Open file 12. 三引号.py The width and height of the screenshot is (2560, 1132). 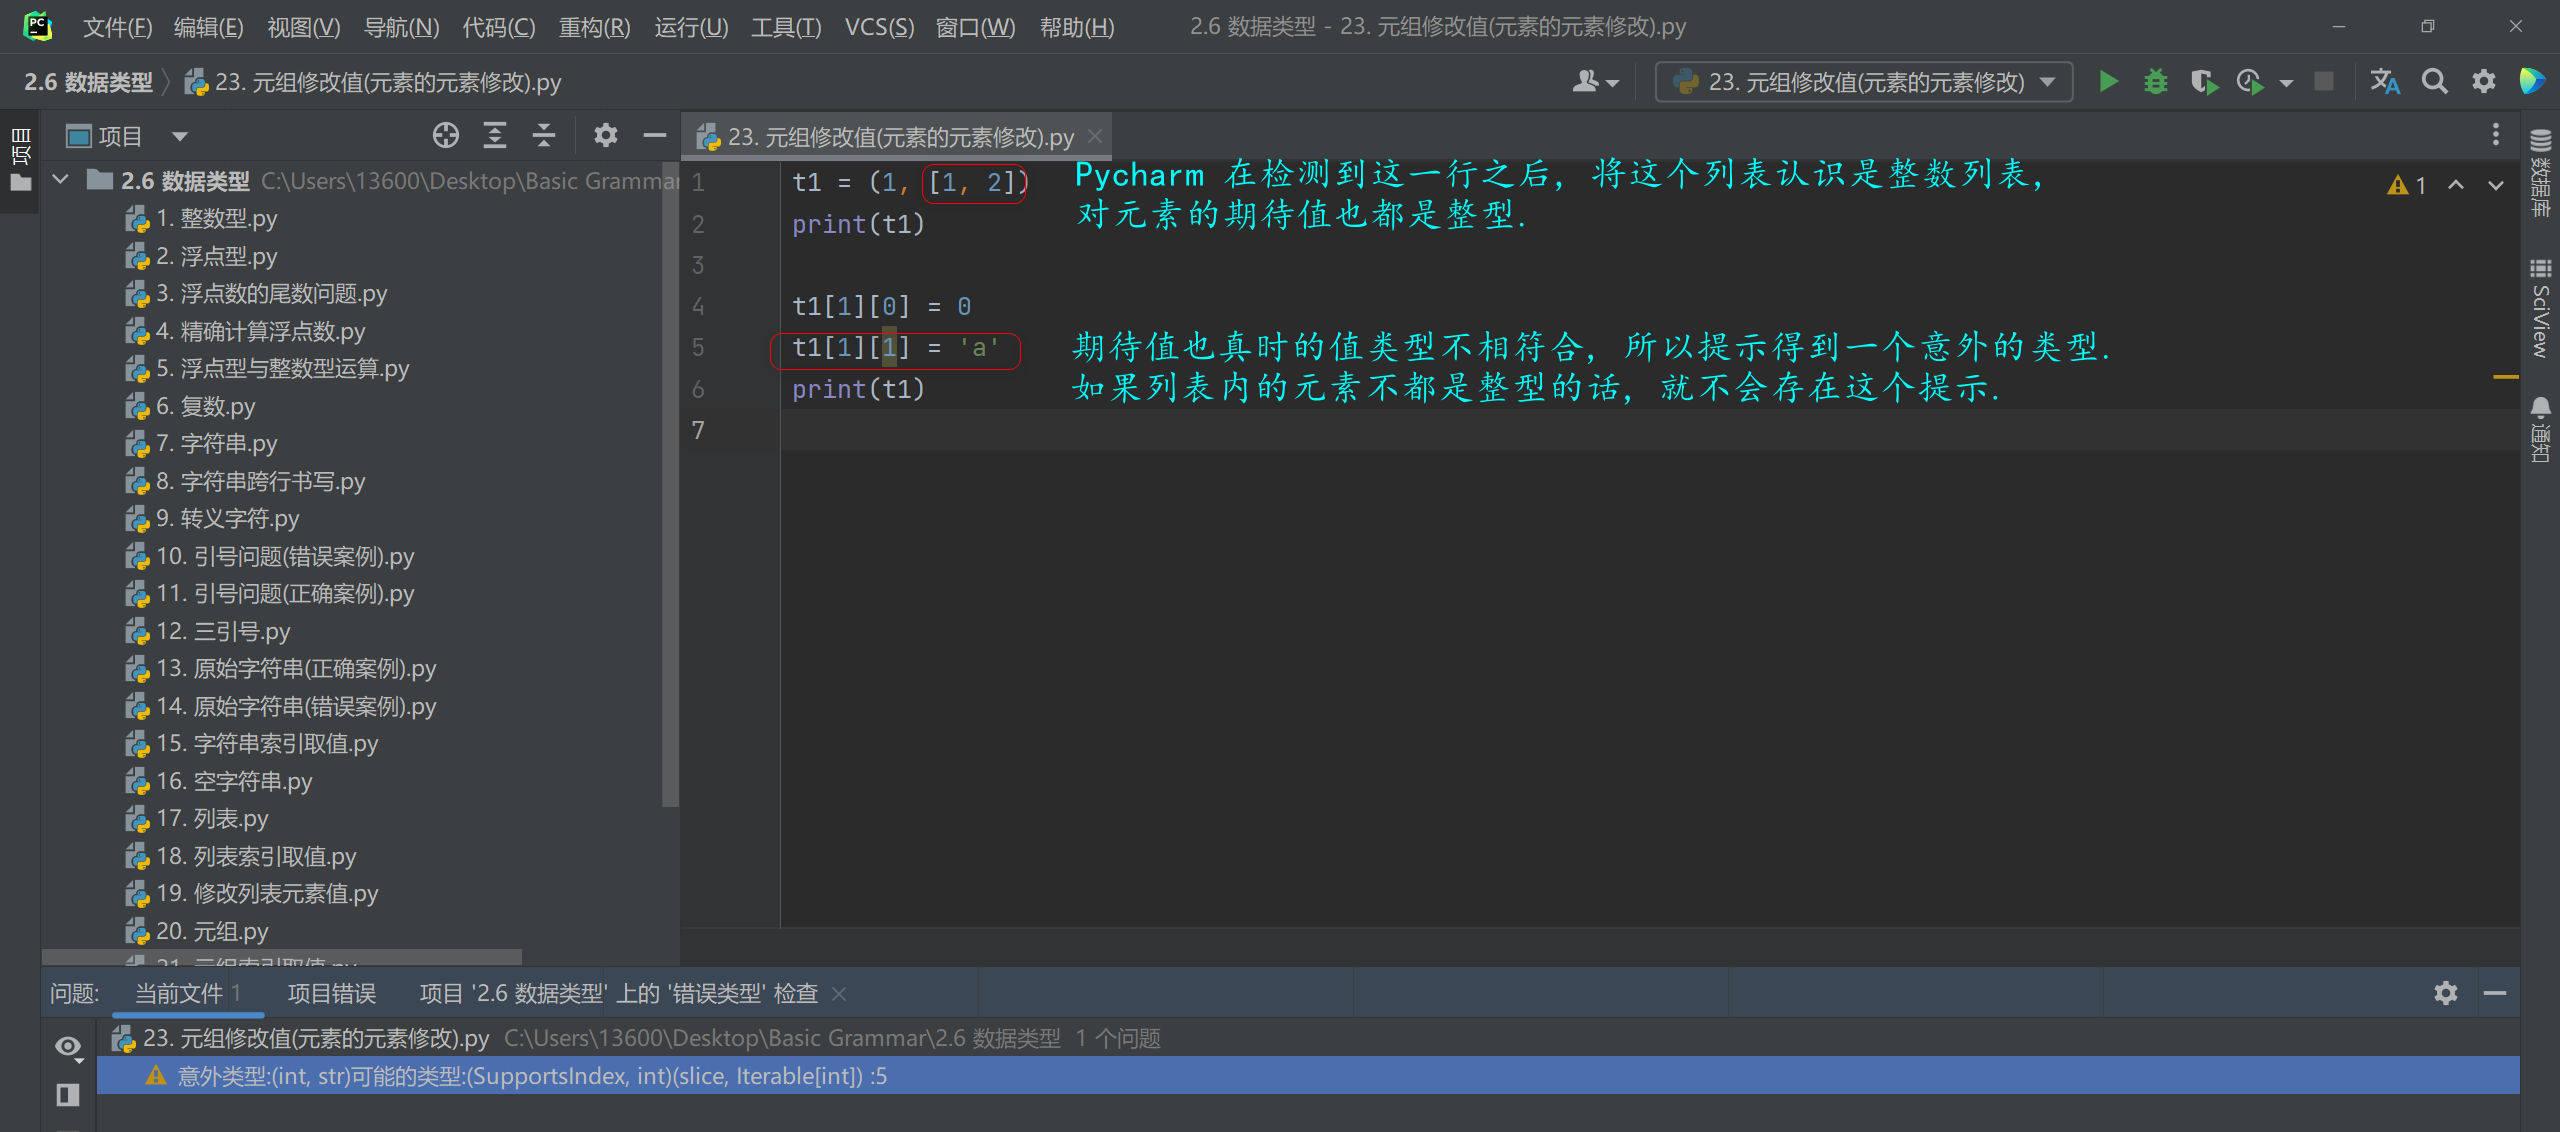[x=207, y=631]
